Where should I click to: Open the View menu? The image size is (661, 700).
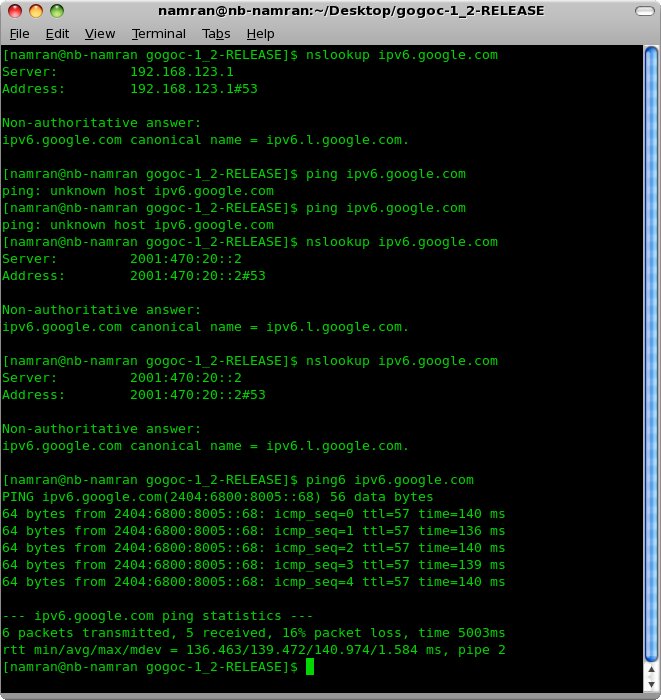click(100, 33)
